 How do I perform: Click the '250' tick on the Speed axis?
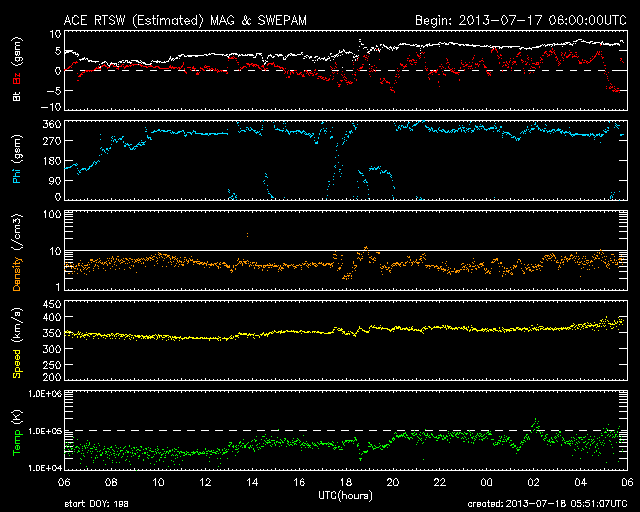pyautogui.click(x=52, y=365)
